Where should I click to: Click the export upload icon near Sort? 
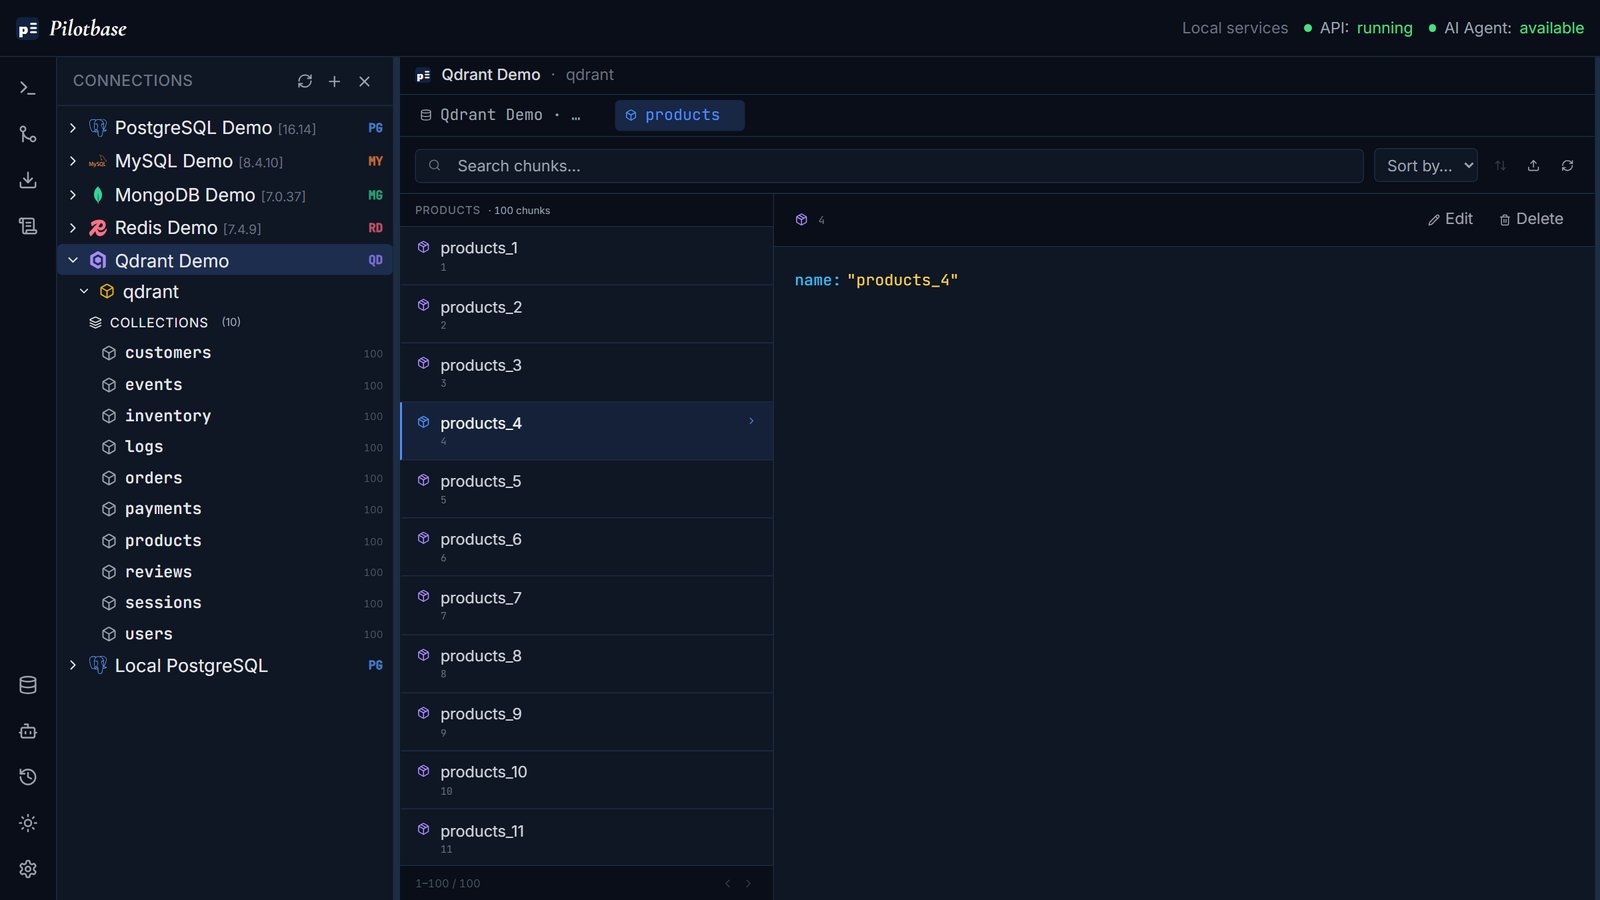pyautogui.click(x=1533, y=166)
